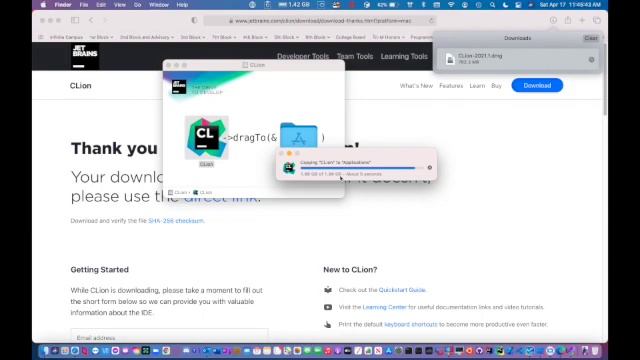Screen dimensions: 640x360
Task: Open the Bluetooth menu bar icon
Action: click(423, 5)
